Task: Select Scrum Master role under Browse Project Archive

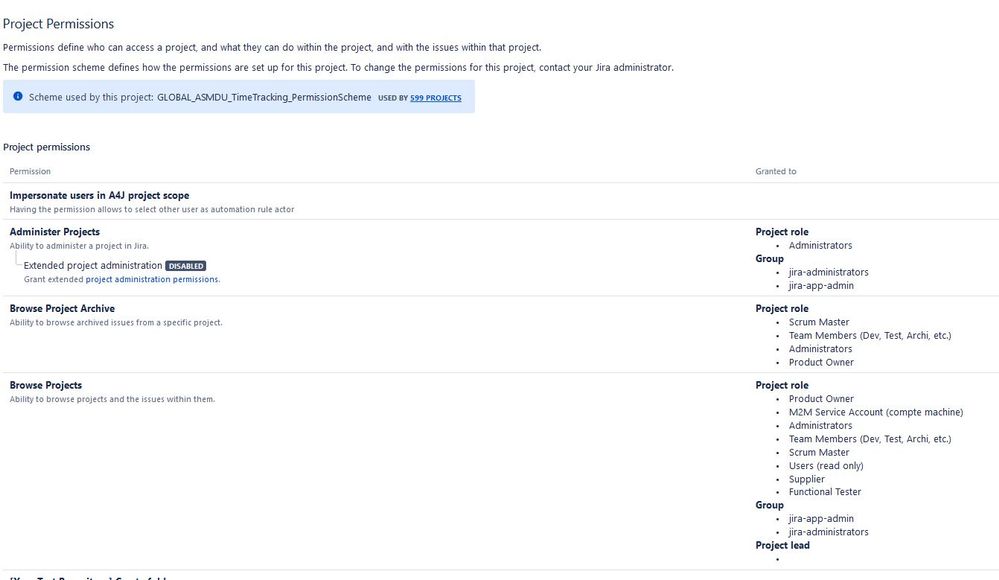Action: [817, 321]
